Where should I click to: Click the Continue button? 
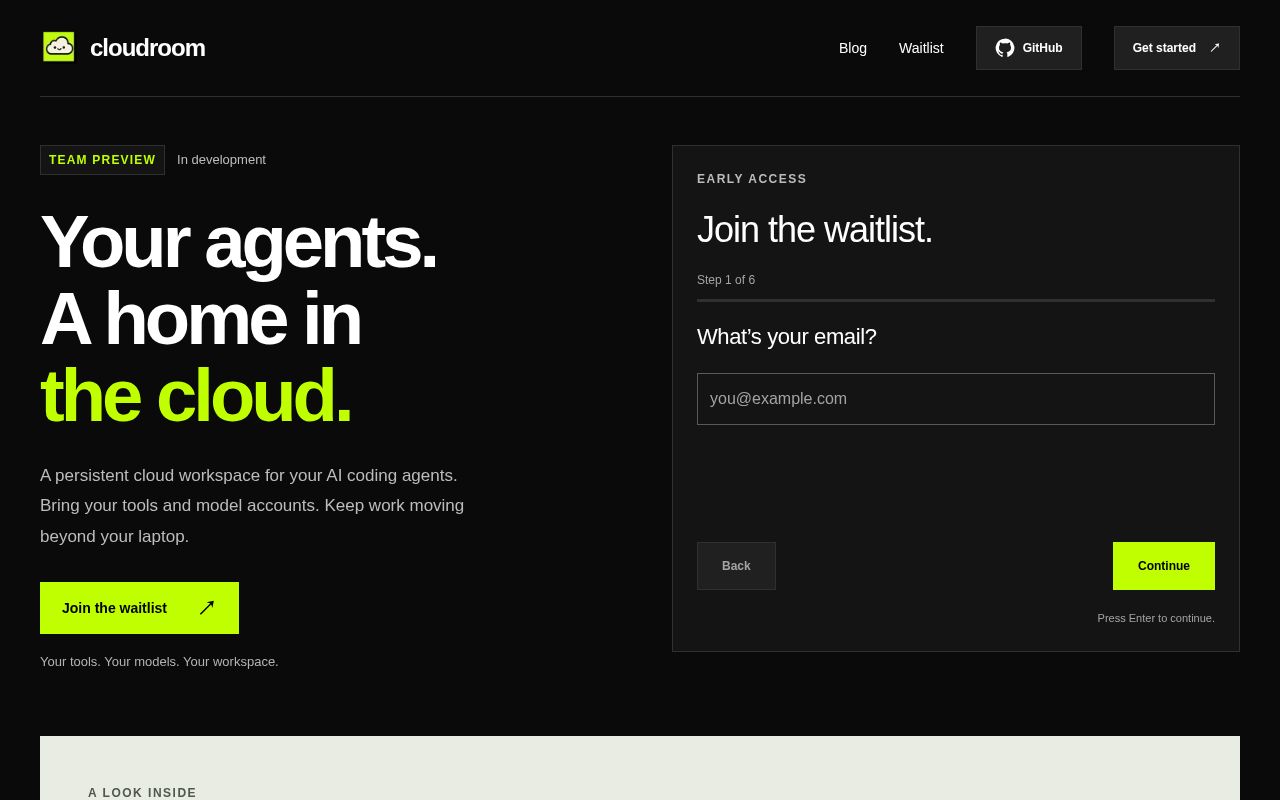point(1164,566)
